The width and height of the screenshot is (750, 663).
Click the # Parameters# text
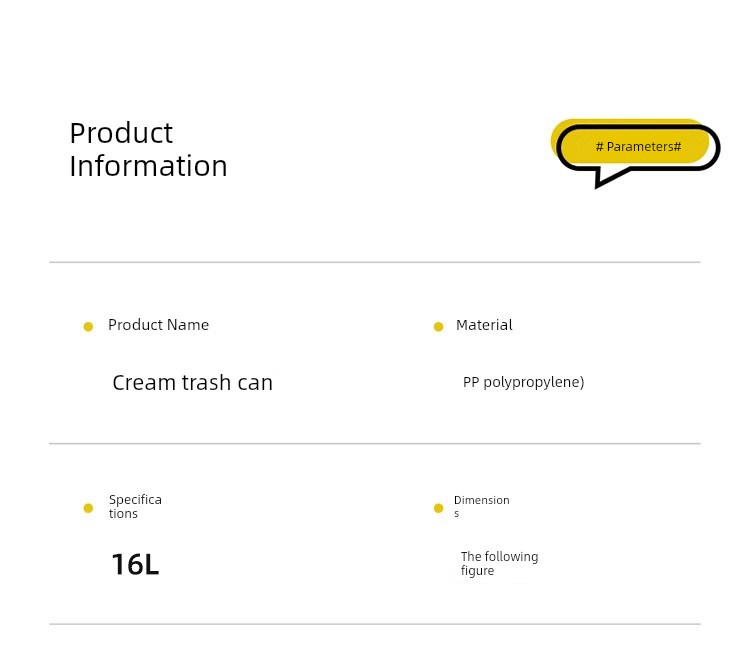click(x=638, y=146)
